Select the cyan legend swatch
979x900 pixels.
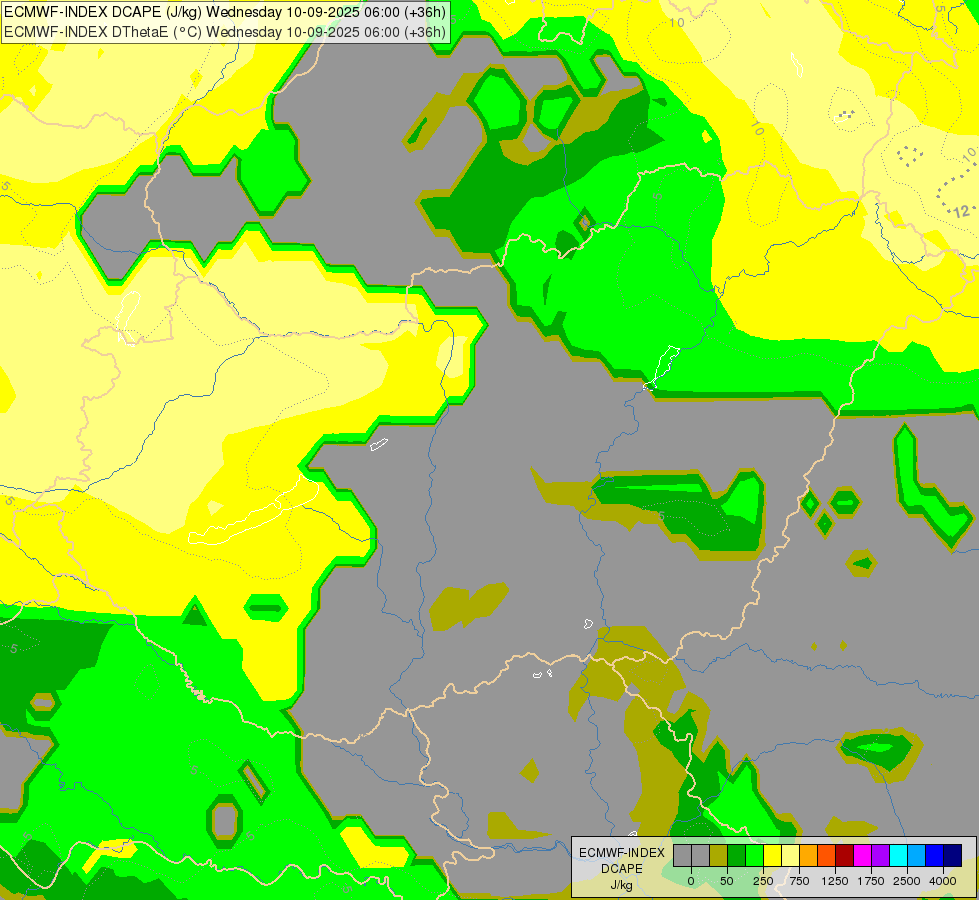898,855
